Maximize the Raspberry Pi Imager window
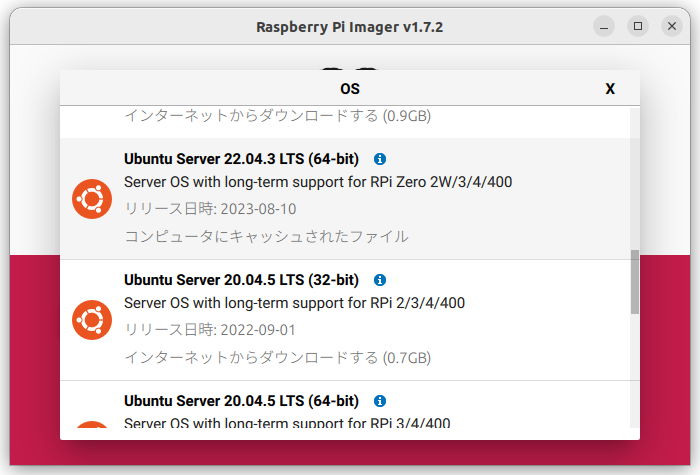This screenshot has width=700, height=475. point(638,26)
